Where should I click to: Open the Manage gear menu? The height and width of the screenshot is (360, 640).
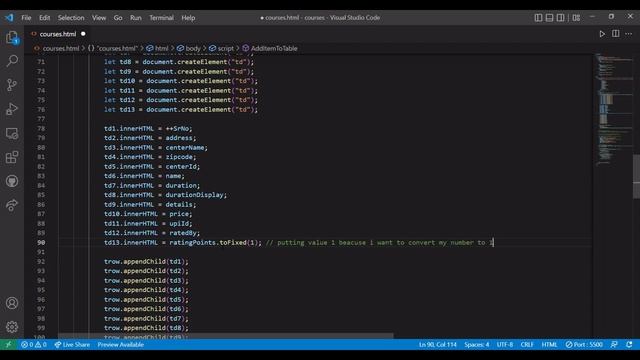(12, 327)
